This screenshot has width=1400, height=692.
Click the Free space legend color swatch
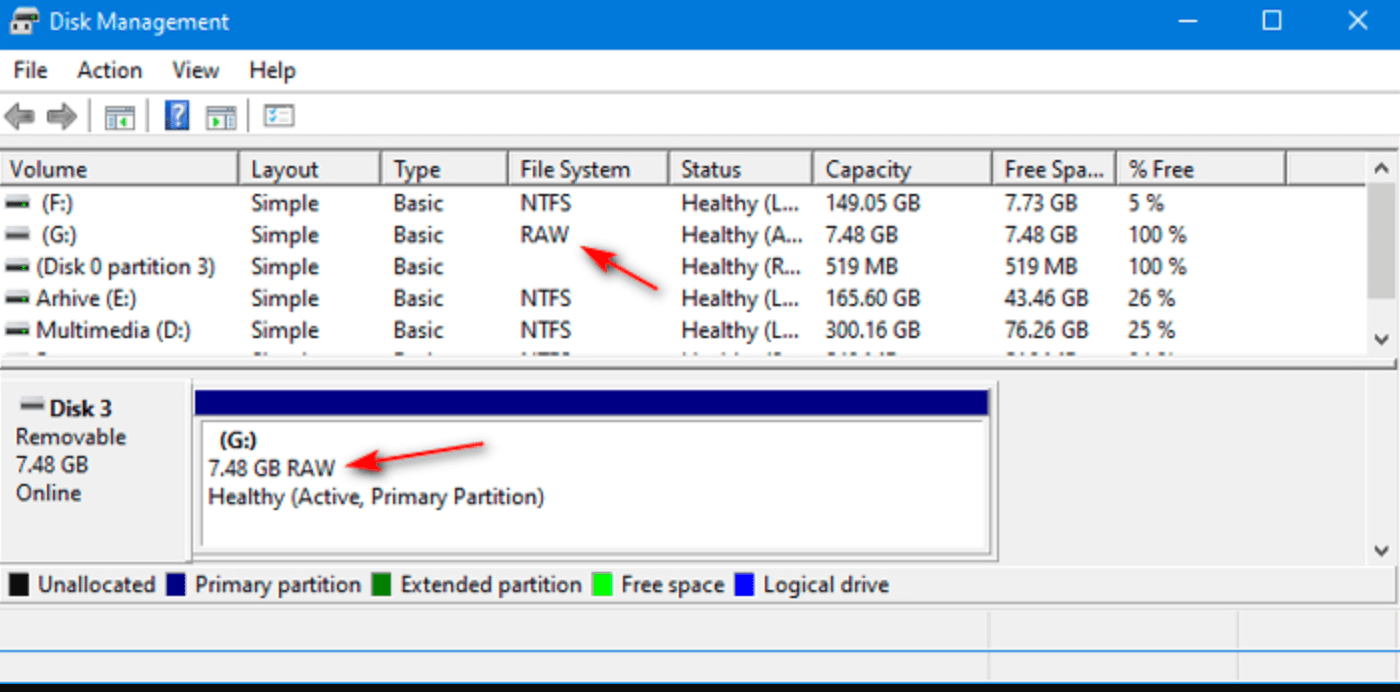click(604, 584)
